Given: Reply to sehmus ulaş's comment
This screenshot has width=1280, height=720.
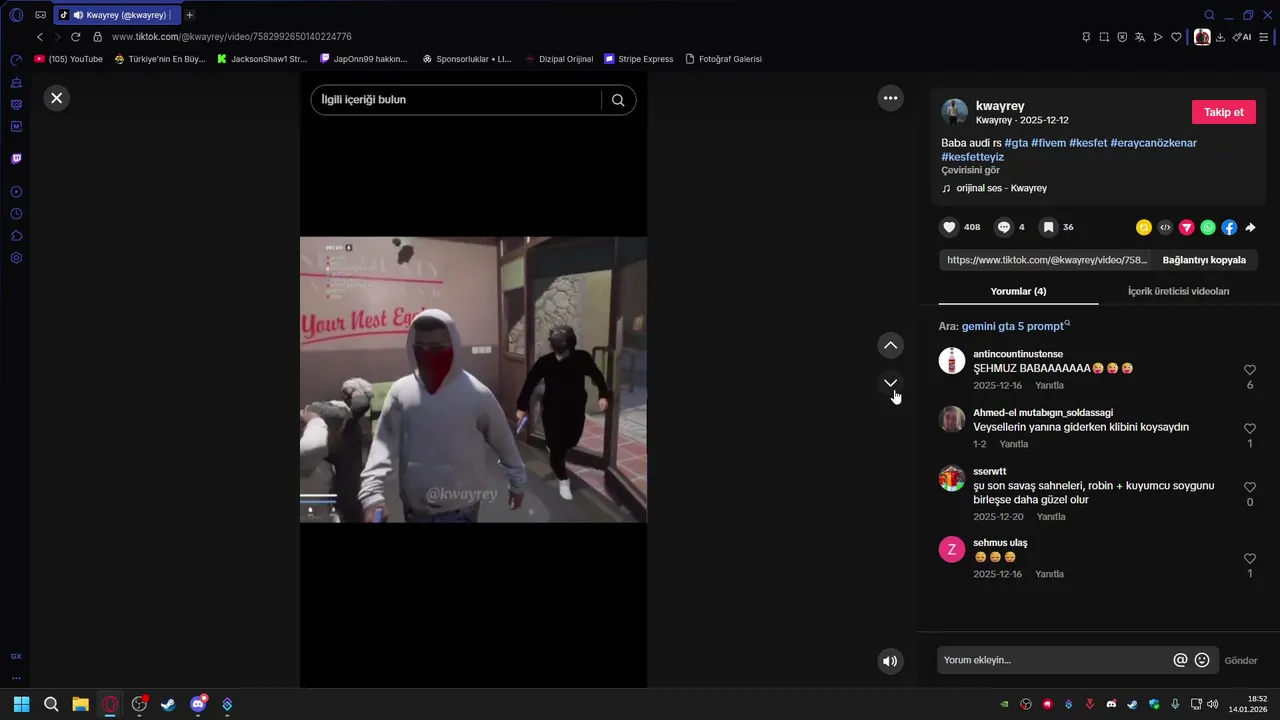Looking at the screenshot, I should coord(1049,574).
